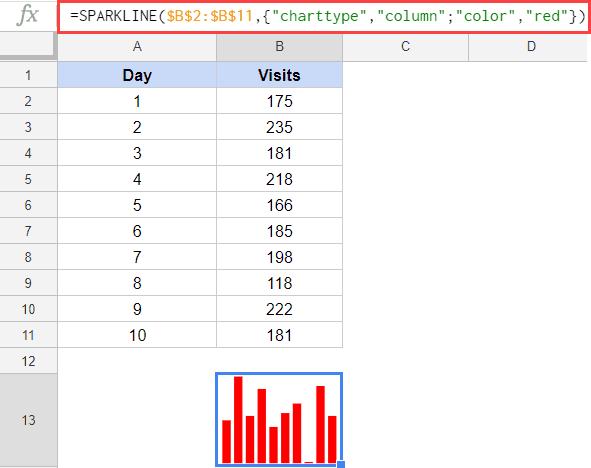Select row 10 header
This screenshot has height=468, width=591.
pos(28,309)
